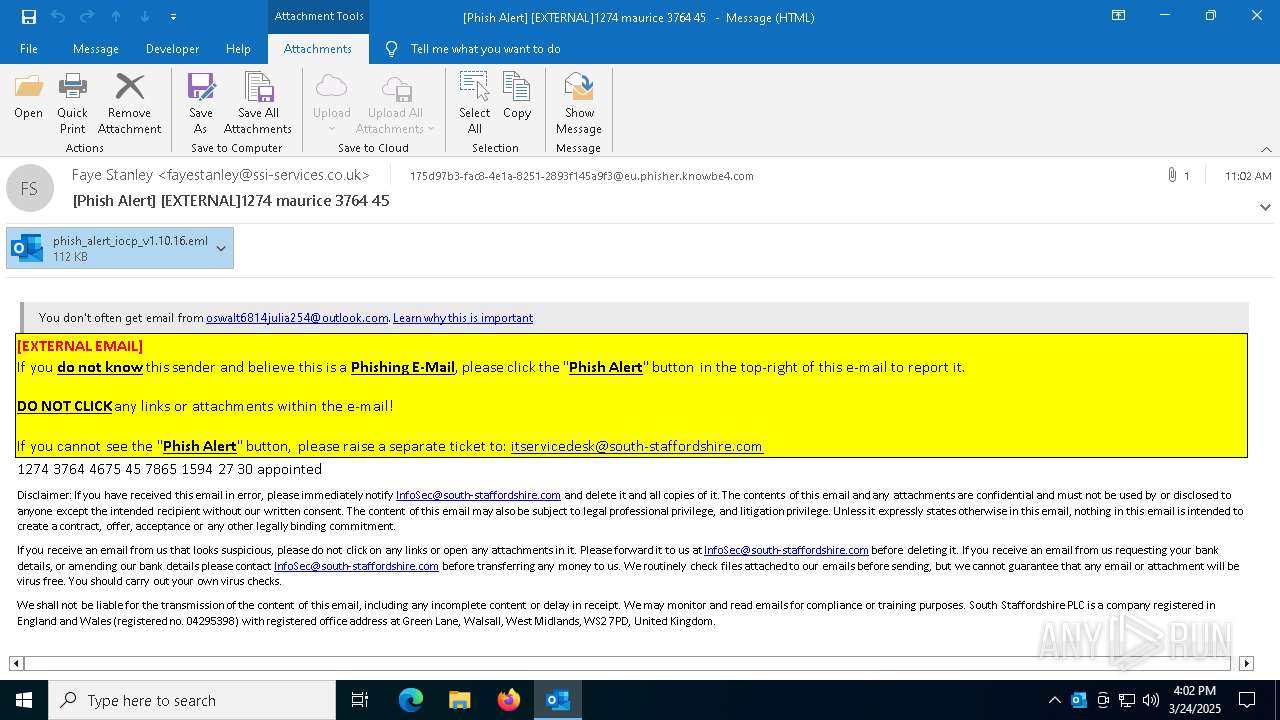This screenshot has height=720, width=1280.
Task: Click the sender name Faye Stanley
Action: click(x=112, y=175)
